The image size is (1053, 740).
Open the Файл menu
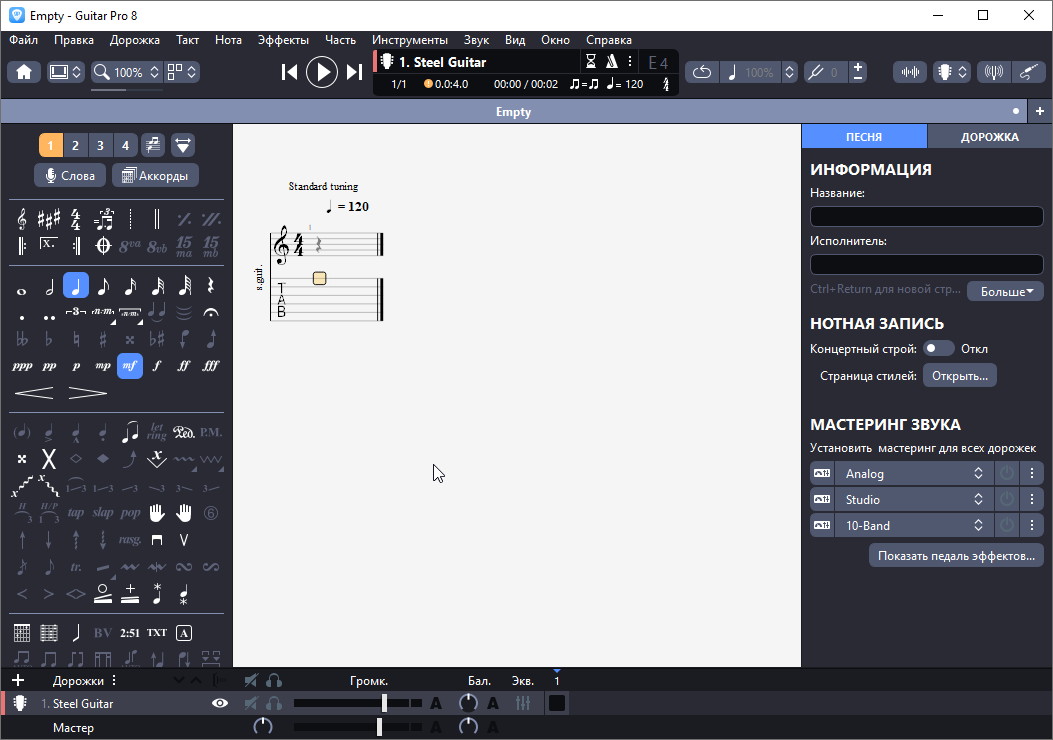point(24,40)
